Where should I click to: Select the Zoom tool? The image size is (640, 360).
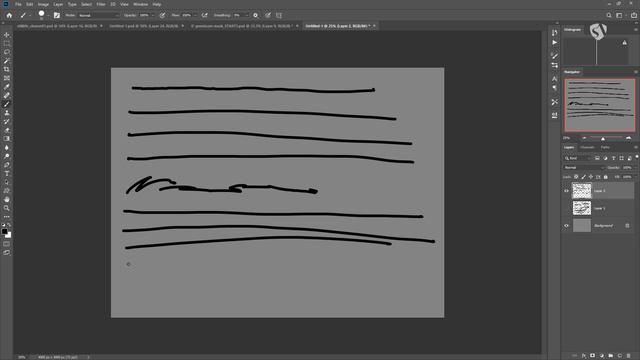click(7, 208)
